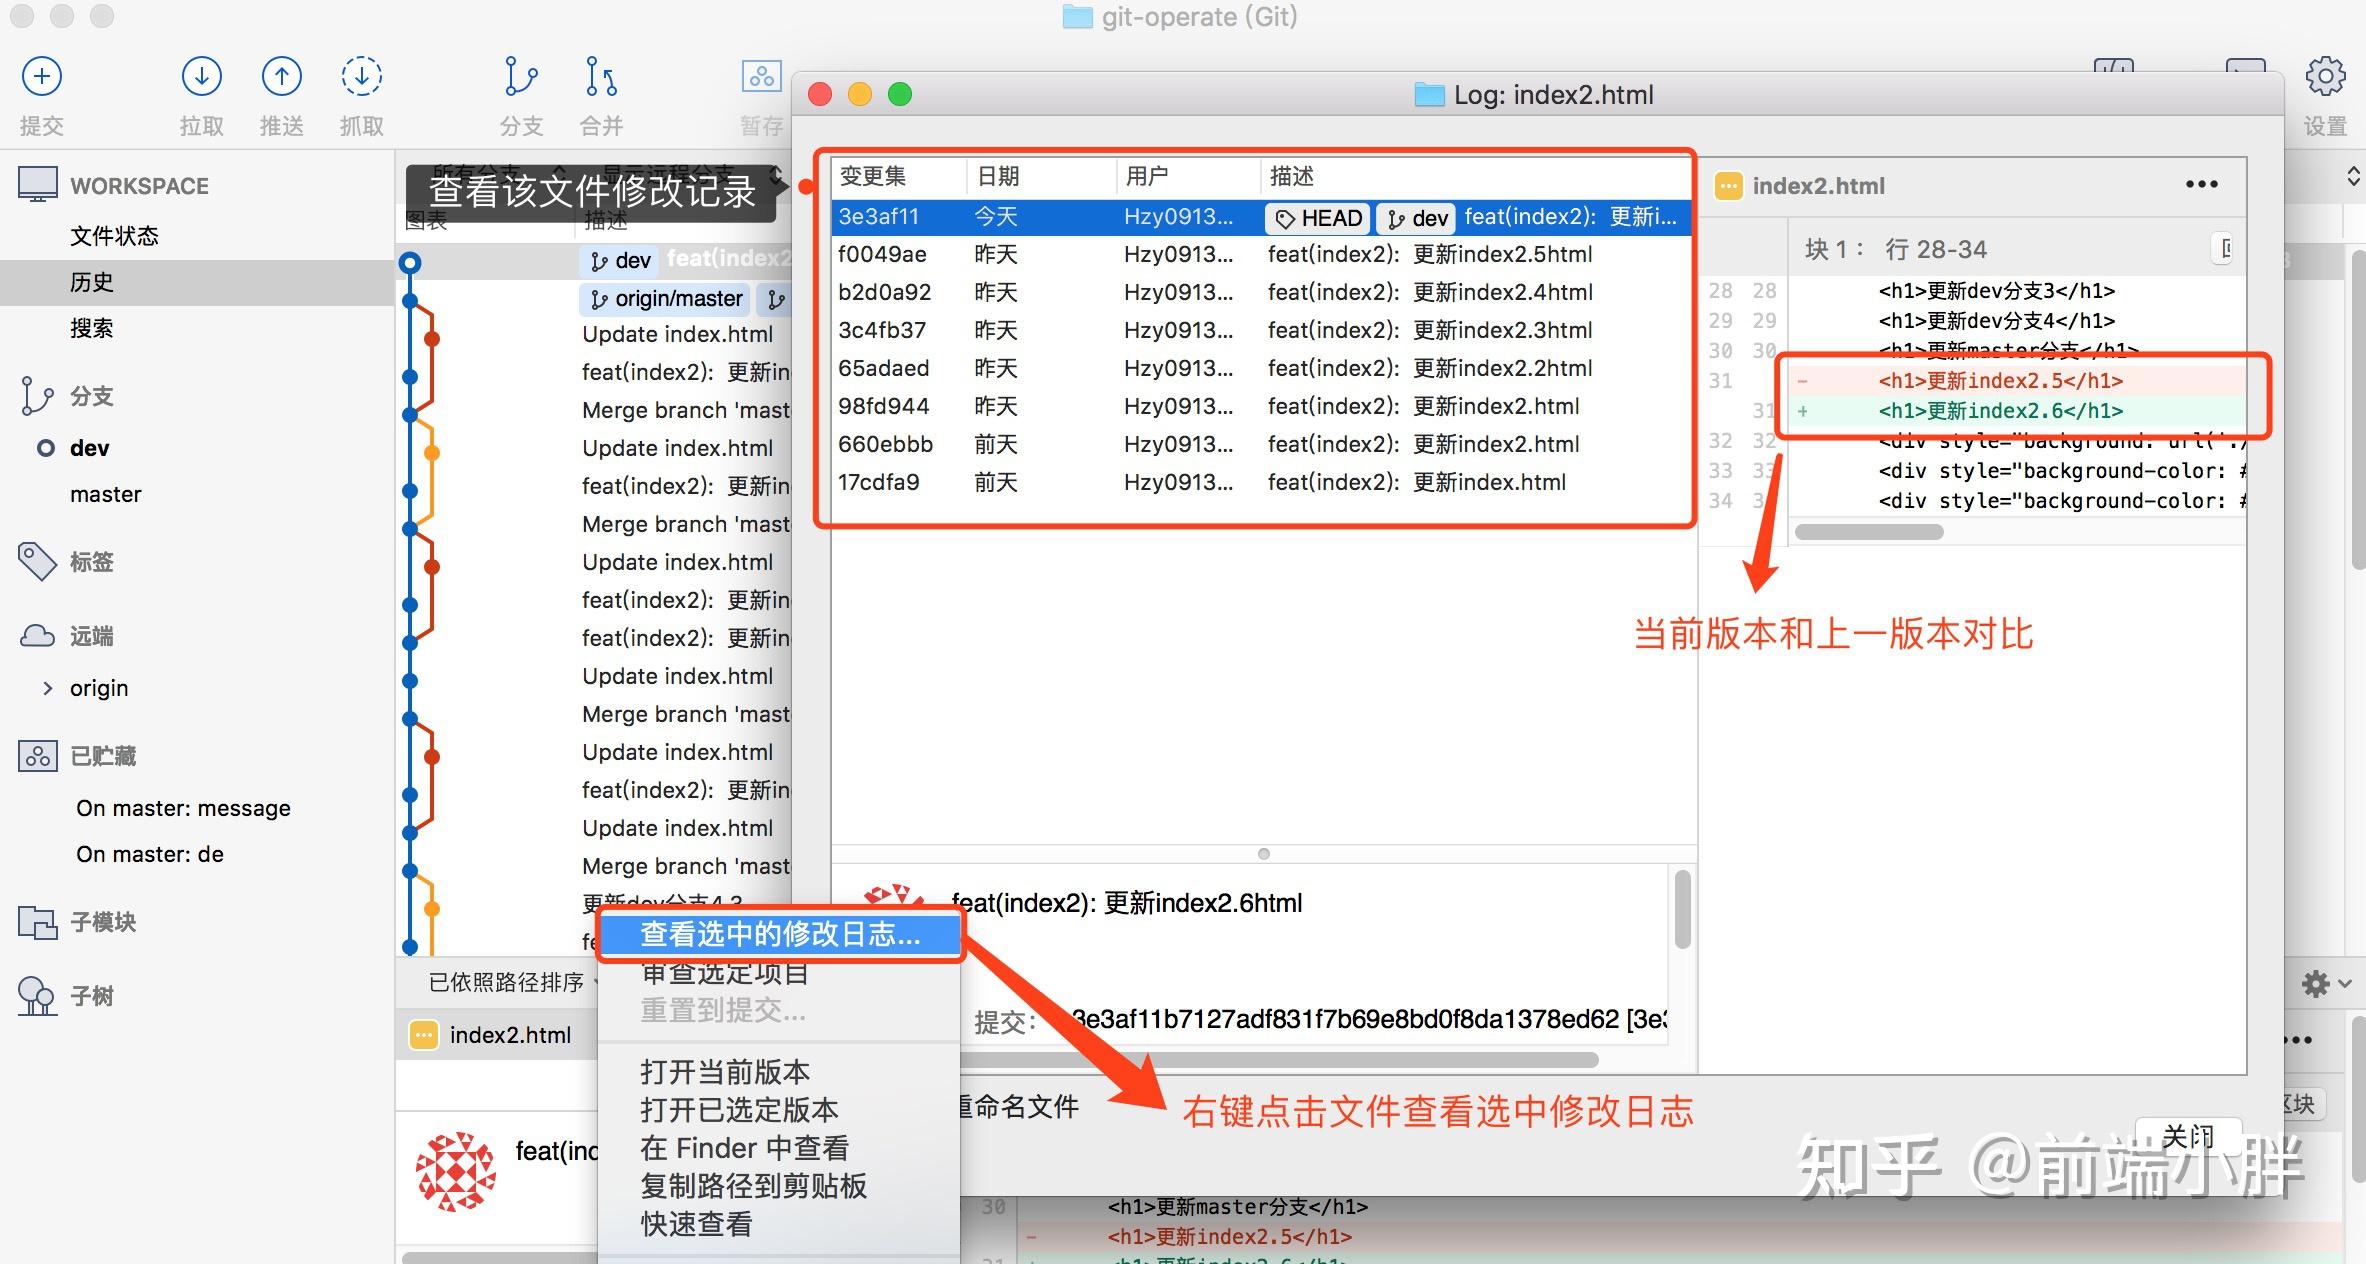Click the 提交 (Commit) toolbar icon
2366x1264 pixels.
41,75
